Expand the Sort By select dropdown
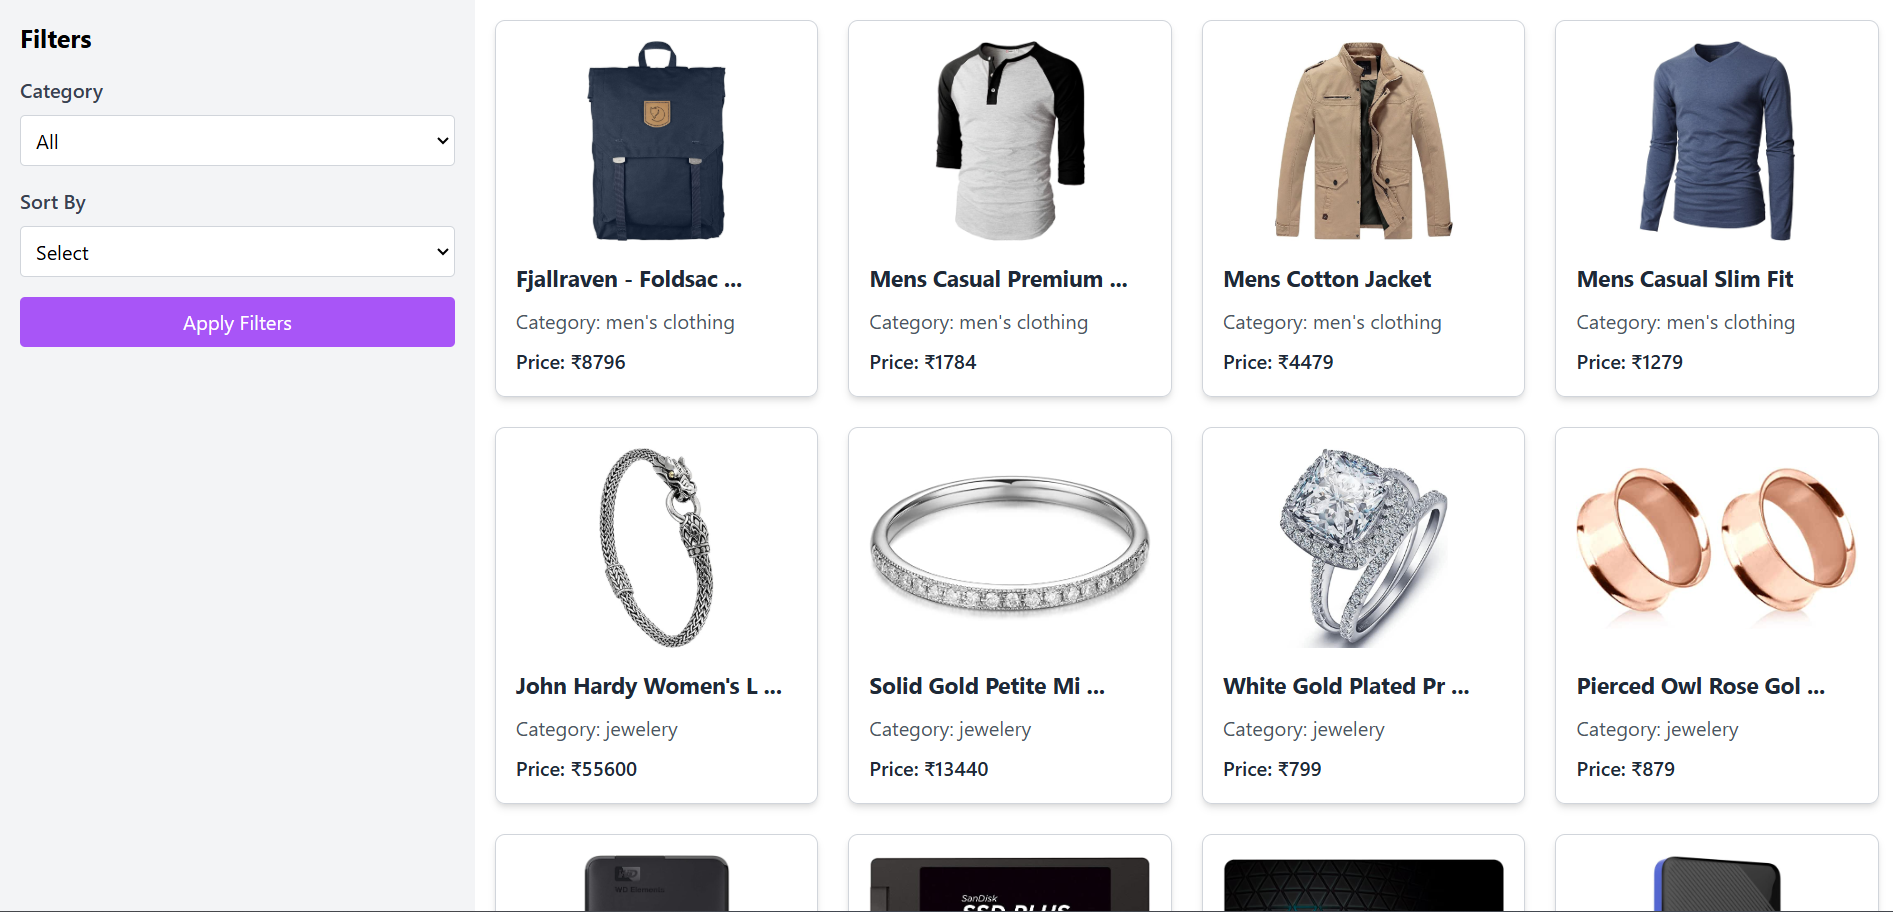Image resolution: width=1893 pixels, height=912 pixels. [237, 252]
